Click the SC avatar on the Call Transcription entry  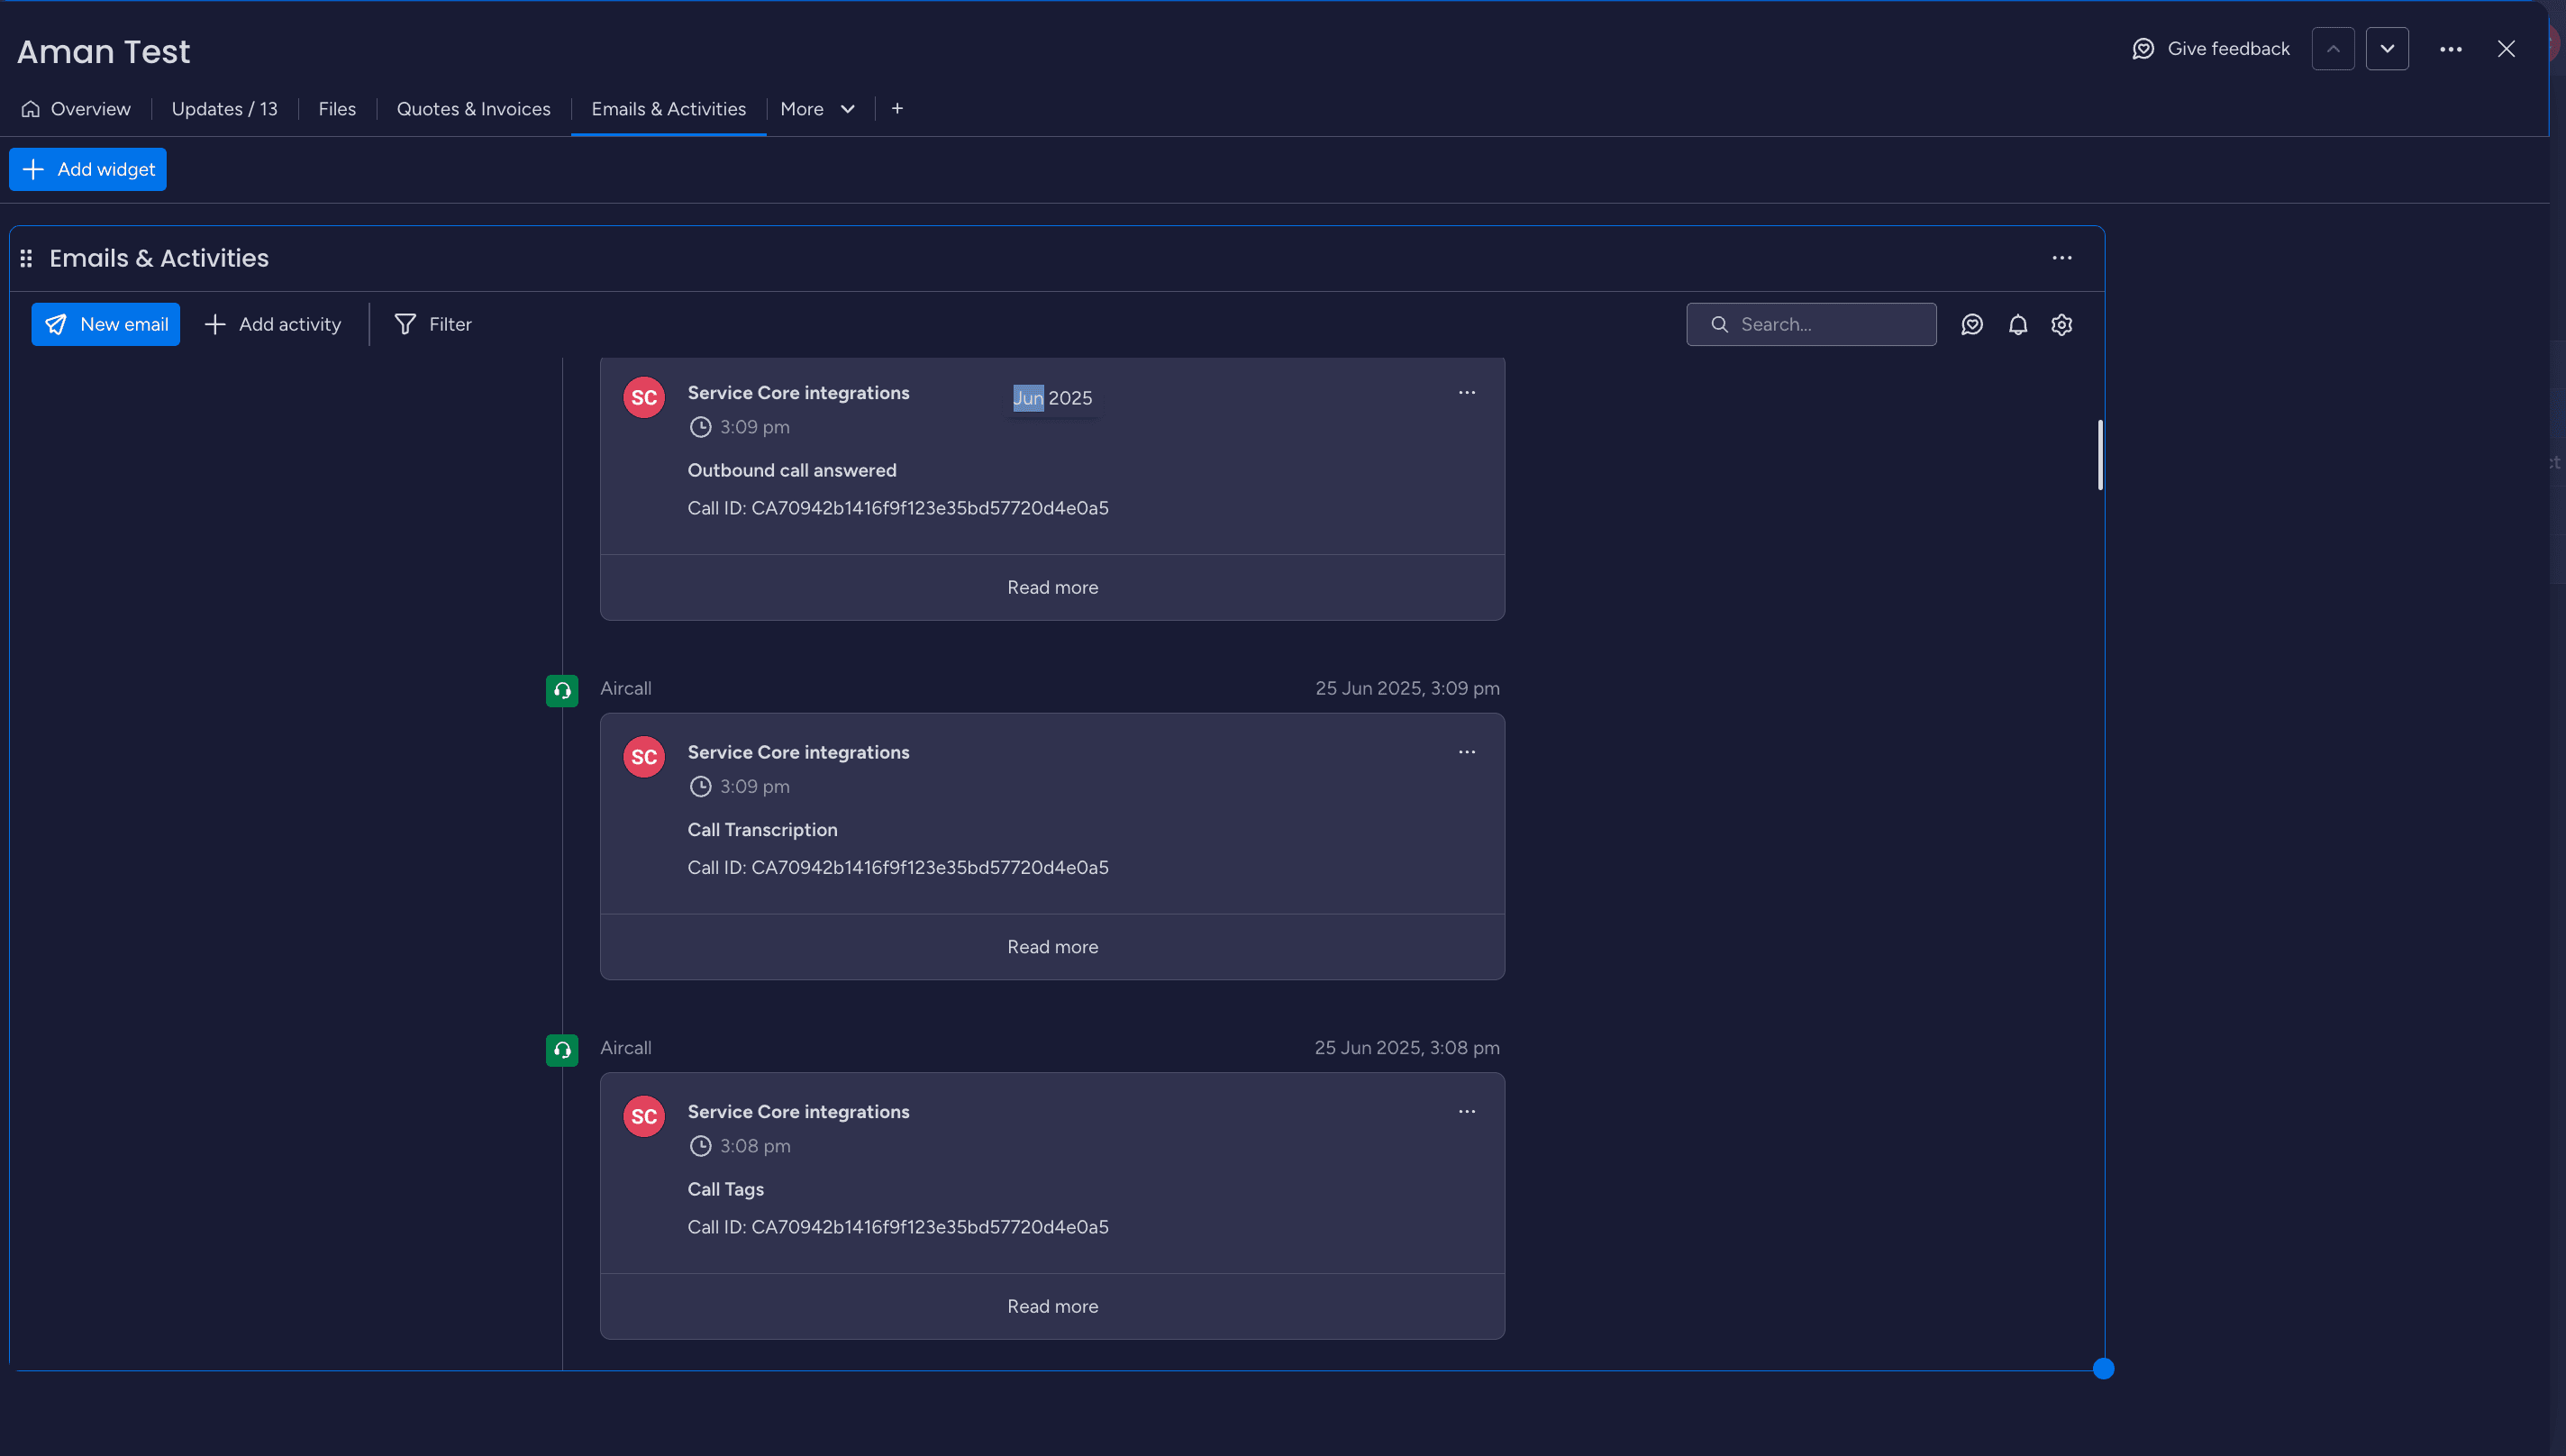(644, 757)
